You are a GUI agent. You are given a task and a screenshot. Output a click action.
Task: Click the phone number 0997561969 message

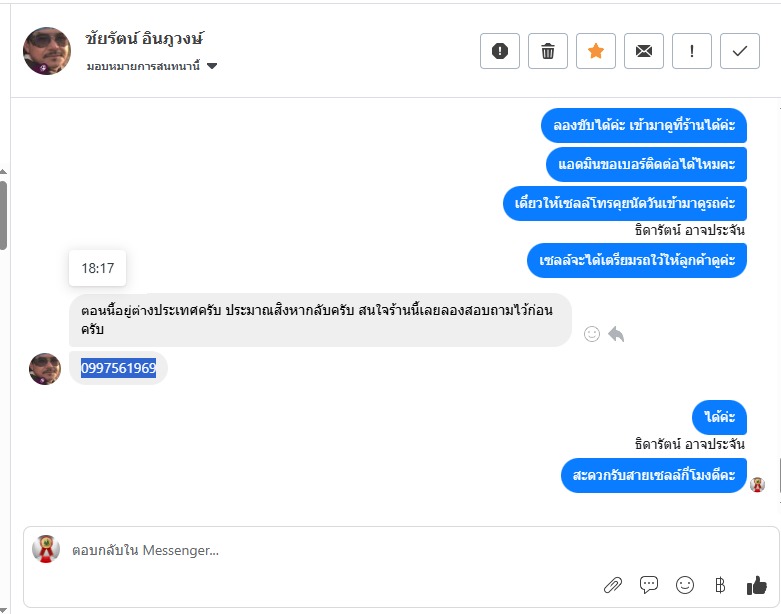pyautogui.click(x=118, y=369)
